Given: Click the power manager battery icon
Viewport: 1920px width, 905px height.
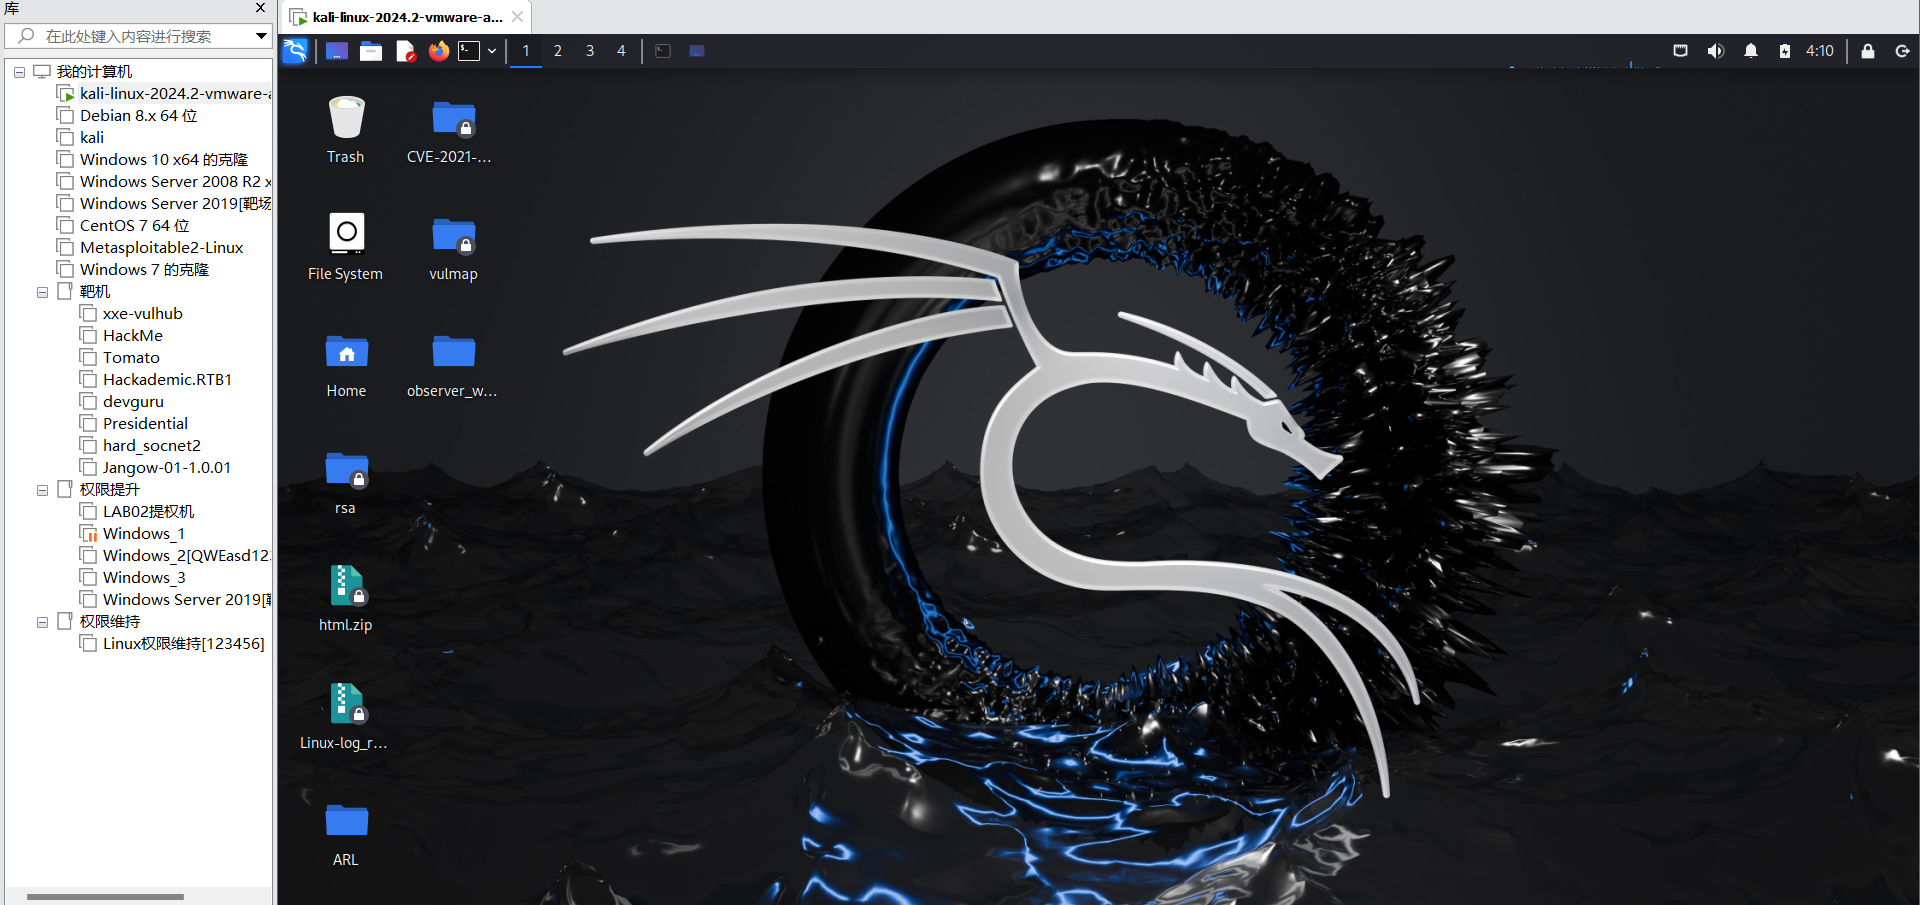Looking at the screenshot, I should point(1785,51).
